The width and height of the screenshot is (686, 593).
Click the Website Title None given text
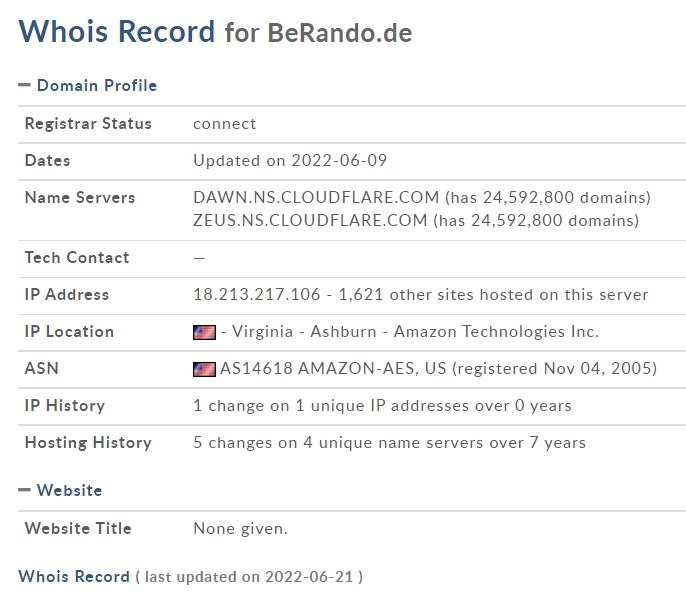coord(240,529)
